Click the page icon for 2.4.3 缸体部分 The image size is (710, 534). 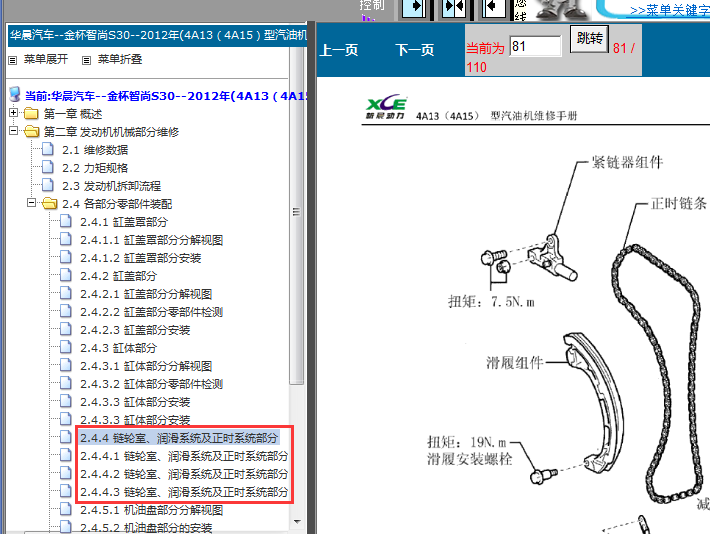click(66, 347)
